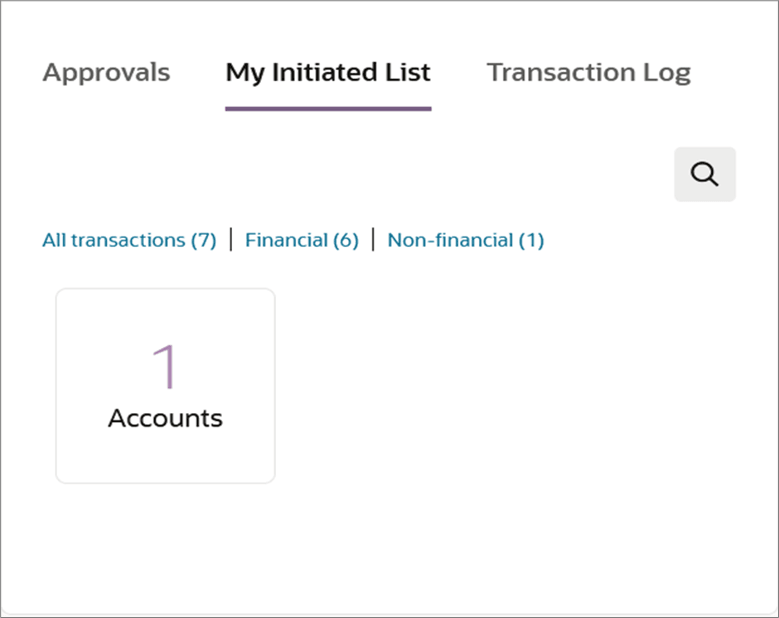Click the purple count 1 in Accounts card

point(165,366)
